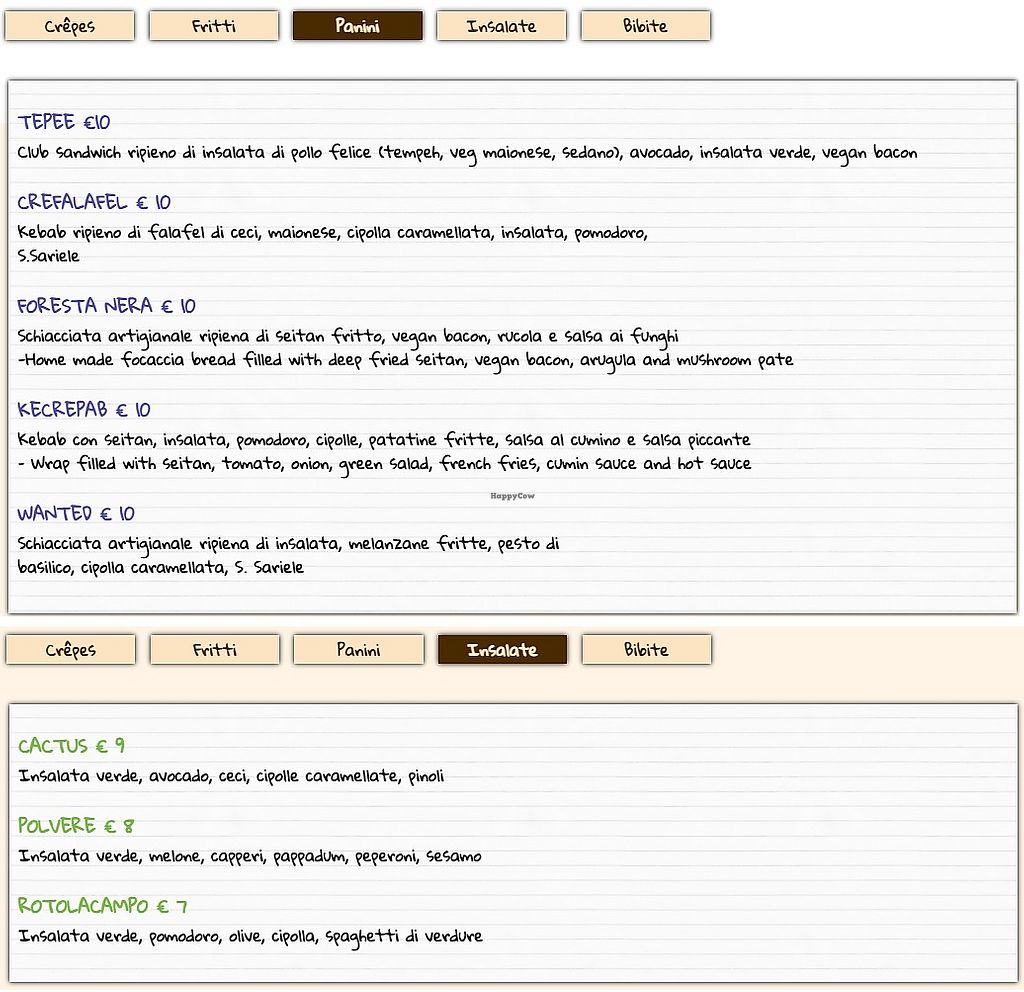Click the highlighted dark Insalate tab
The image size is (1024, 992).
pos(502,650)
